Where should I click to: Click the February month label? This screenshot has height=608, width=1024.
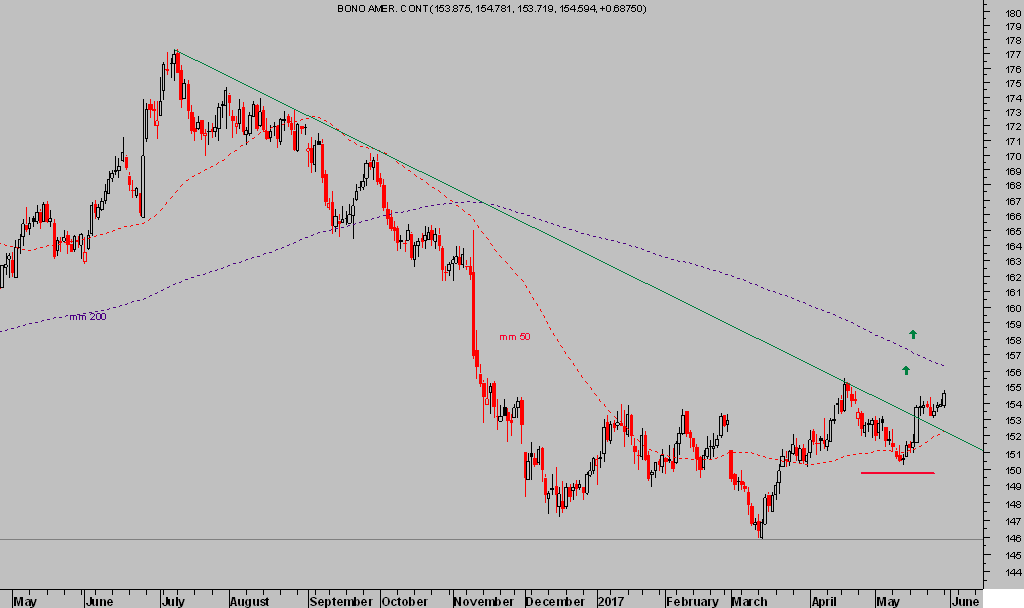pos(692,601)
